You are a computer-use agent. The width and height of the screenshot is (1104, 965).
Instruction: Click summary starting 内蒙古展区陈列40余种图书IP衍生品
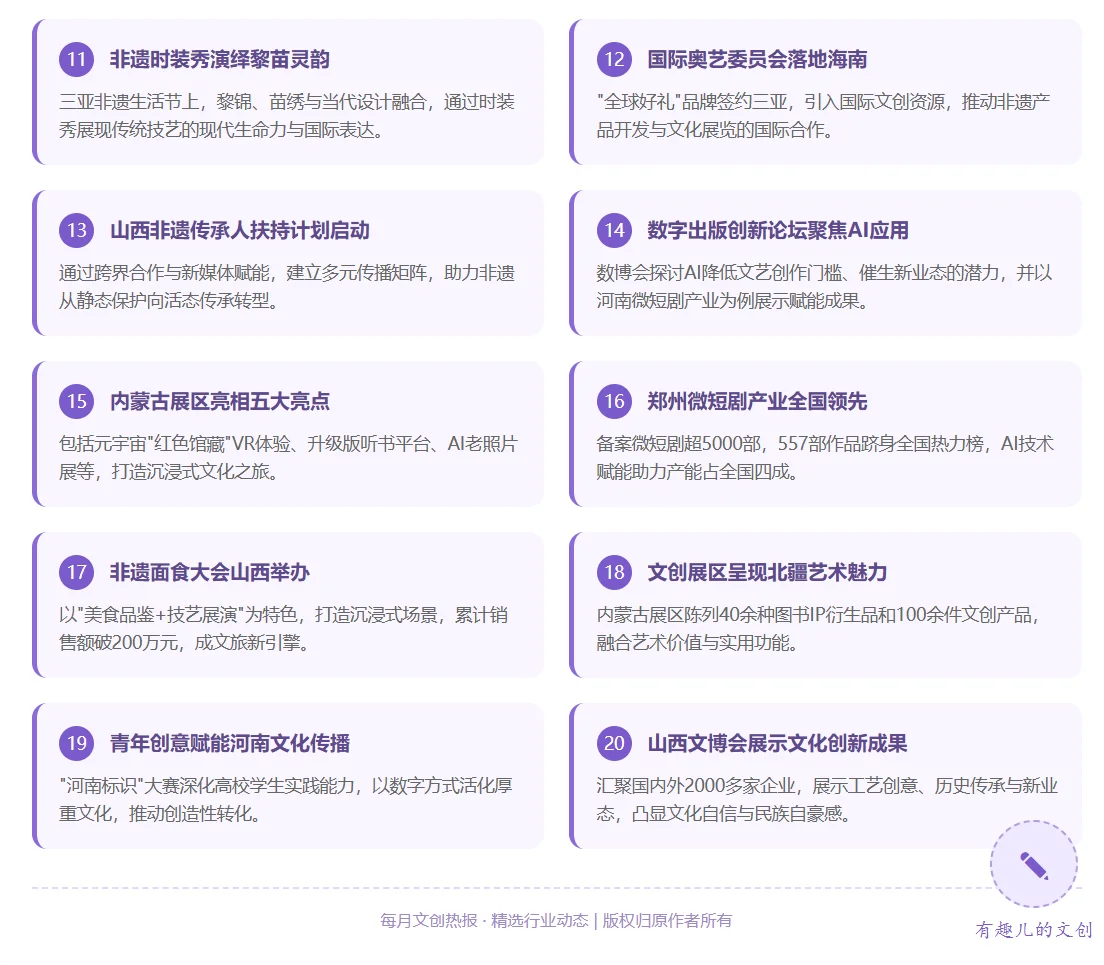tap(818, 629)
